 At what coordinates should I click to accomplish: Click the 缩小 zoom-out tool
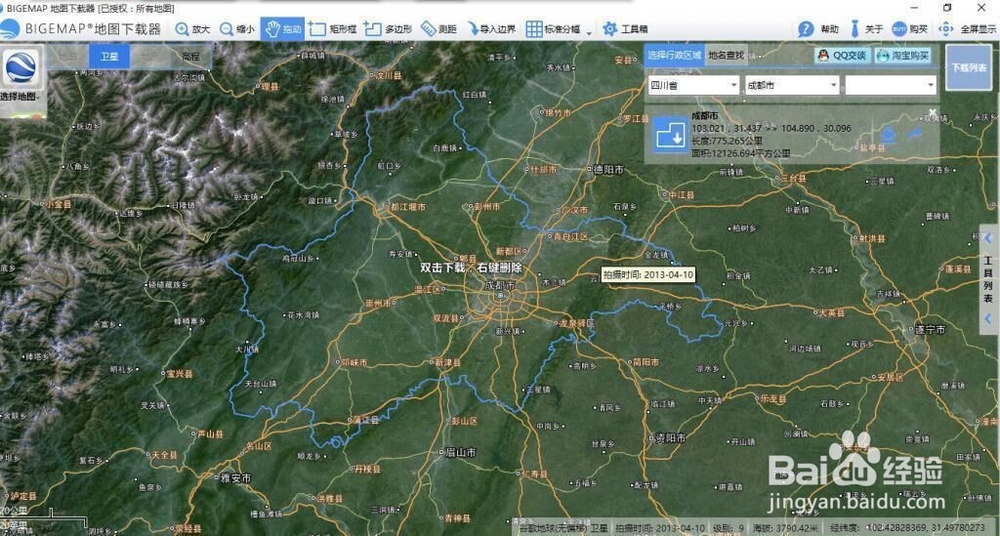pyautogui.click(x=237, y=29)
